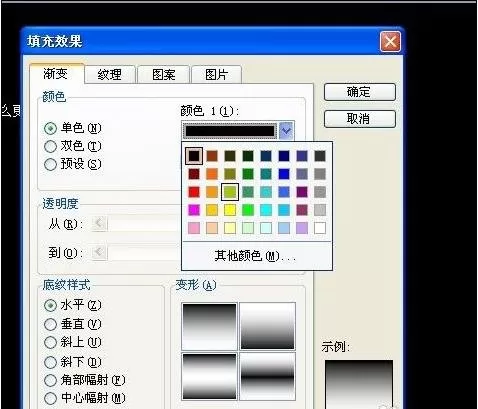The width and height of the screenshot is (478, 409).
Task: Choose the lavender swatch
Action: pyautogui.click(x=302, y=228)
